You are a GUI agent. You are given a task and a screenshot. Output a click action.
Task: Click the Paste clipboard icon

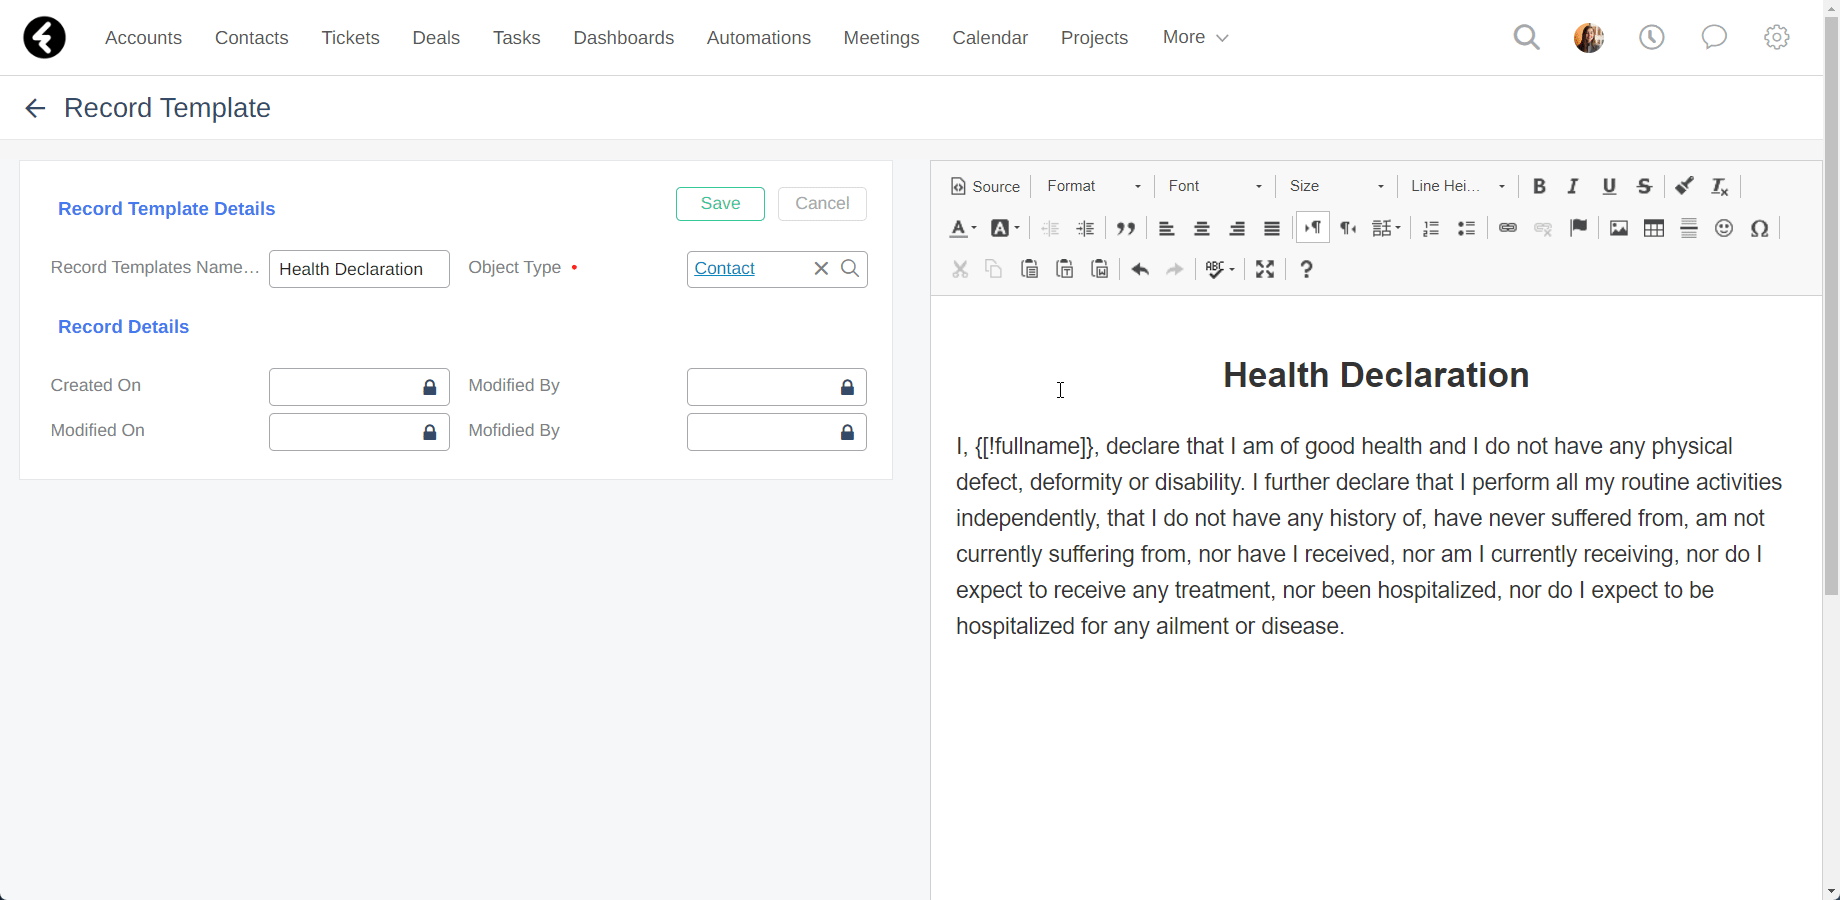[x=1029, y=269]
